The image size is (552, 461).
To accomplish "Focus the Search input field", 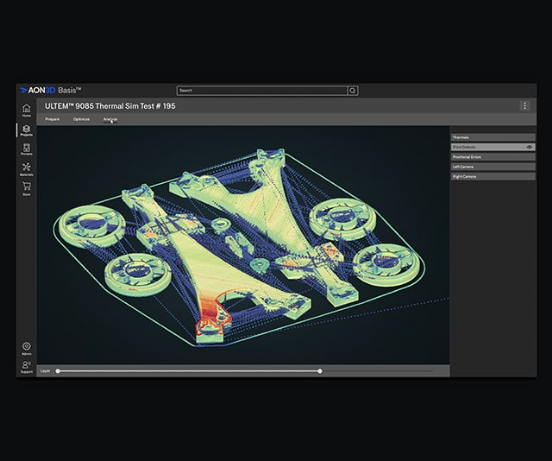I will tap(262, 91).
